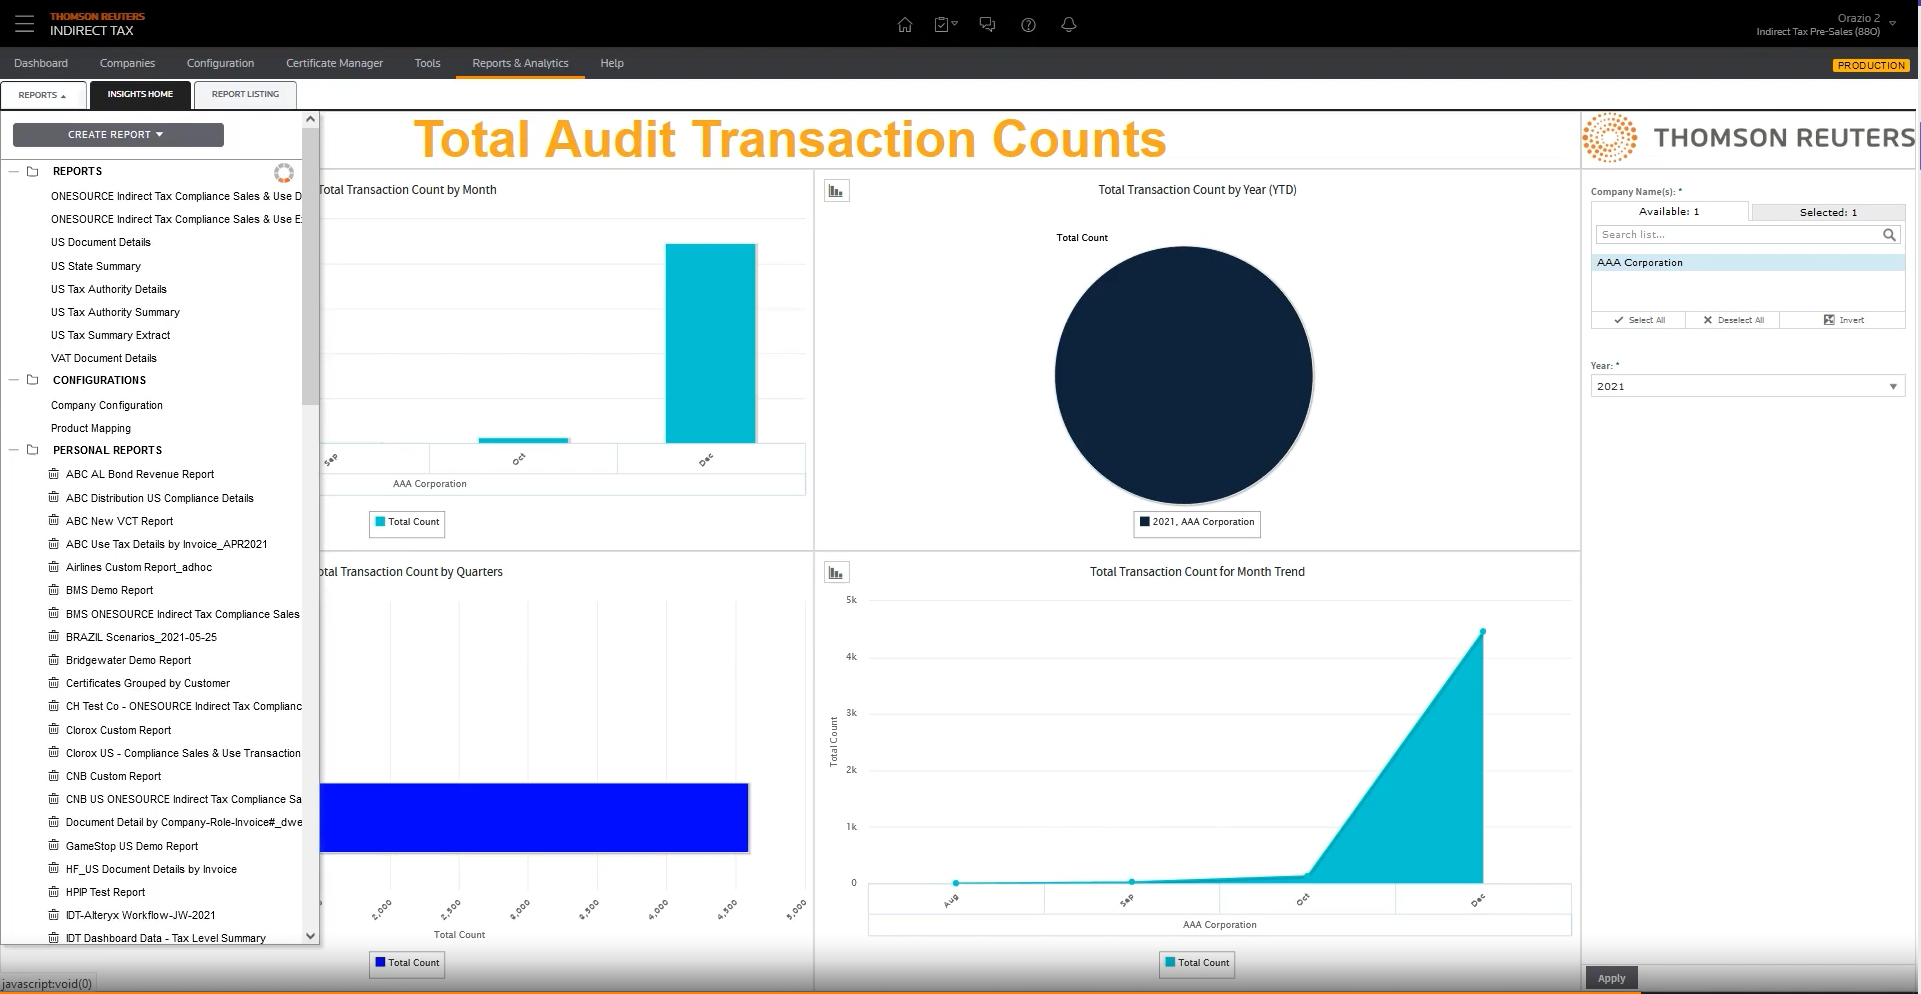Click Deselect All under company list
1921x994 pixels.
1733,320
